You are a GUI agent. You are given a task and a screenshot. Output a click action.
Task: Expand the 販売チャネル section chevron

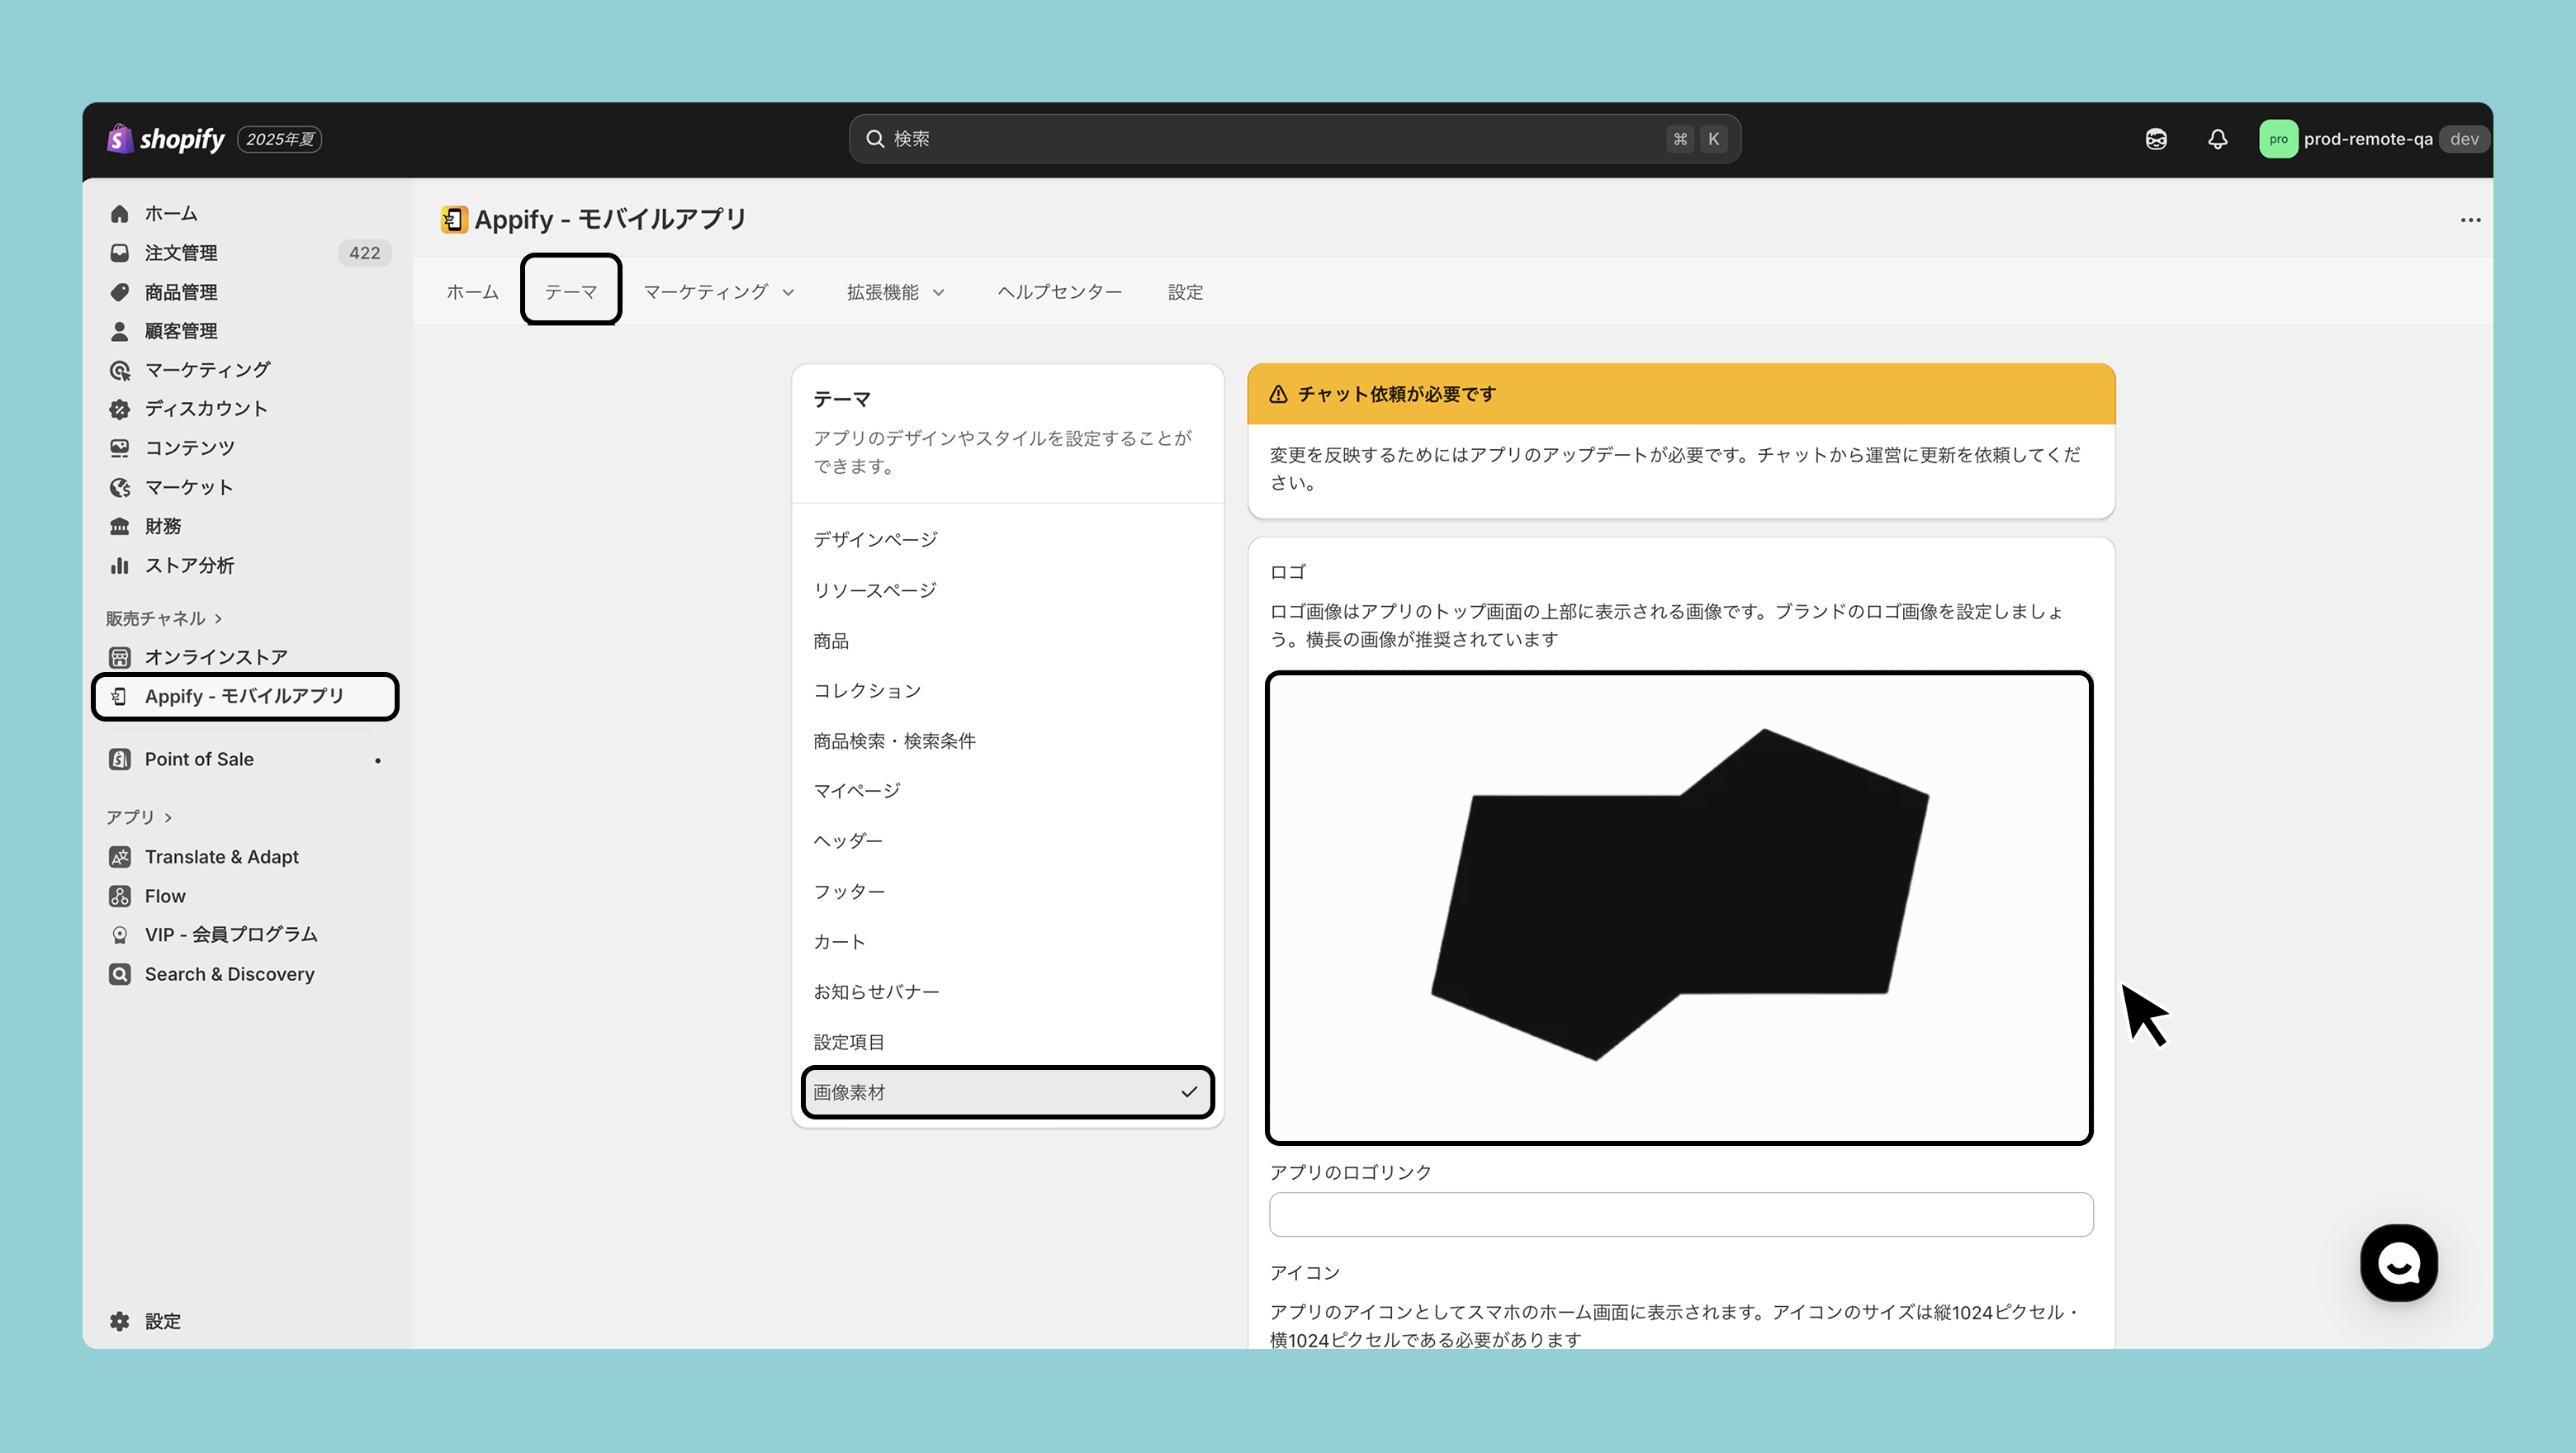pos(218,619)
